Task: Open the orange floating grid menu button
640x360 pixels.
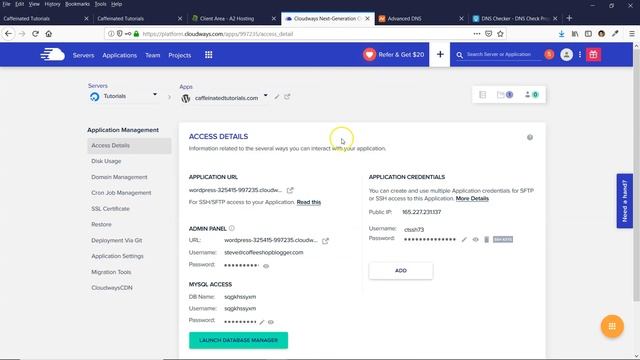Action: coord(612,326)
